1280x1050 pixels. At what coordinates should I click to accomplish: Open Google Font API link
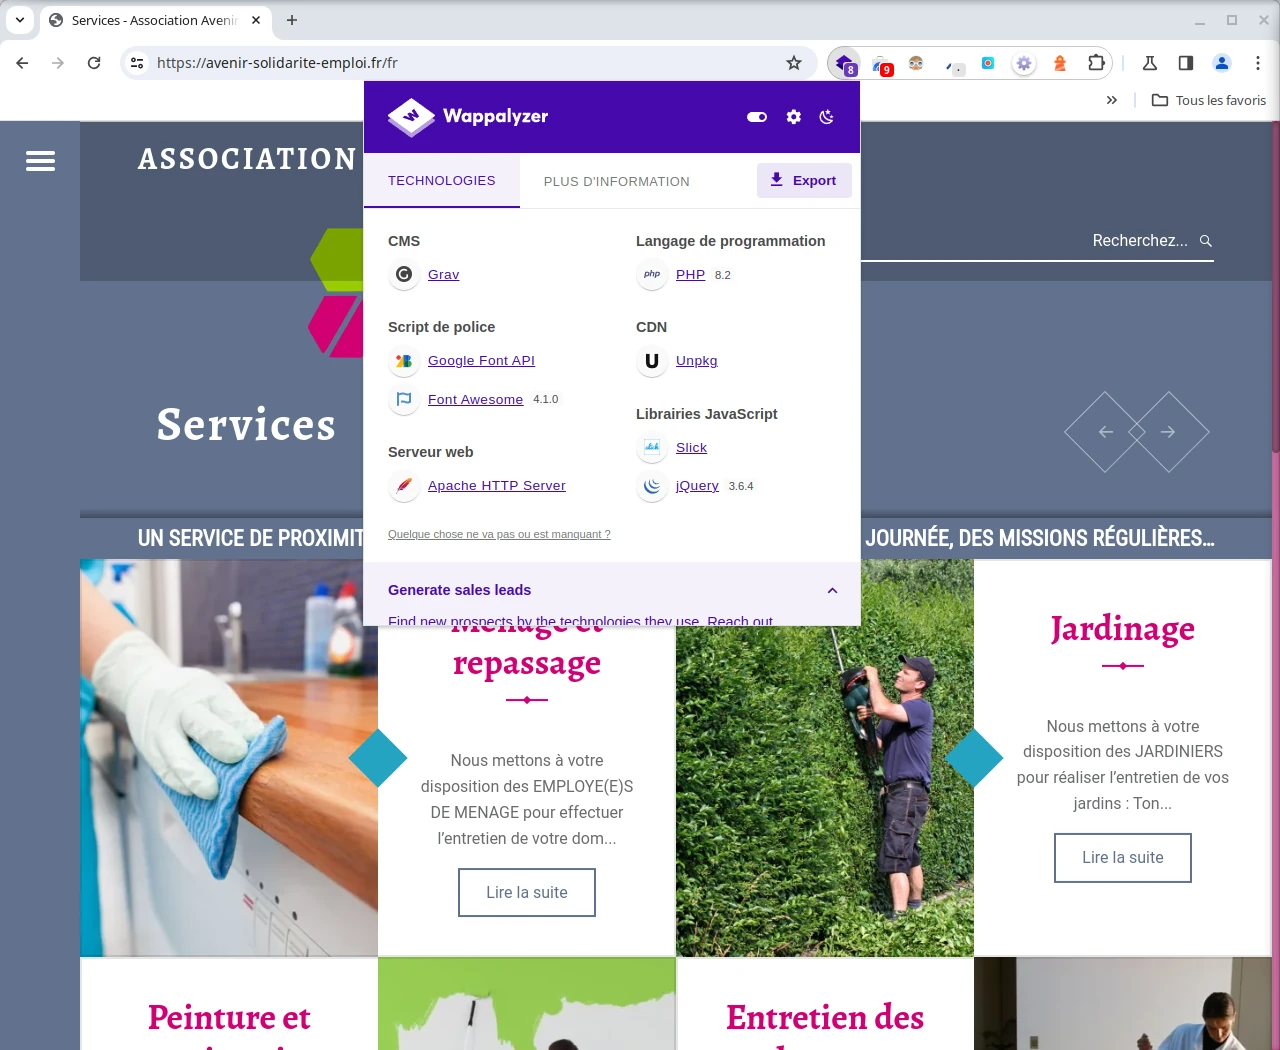(x=481, y=360)
